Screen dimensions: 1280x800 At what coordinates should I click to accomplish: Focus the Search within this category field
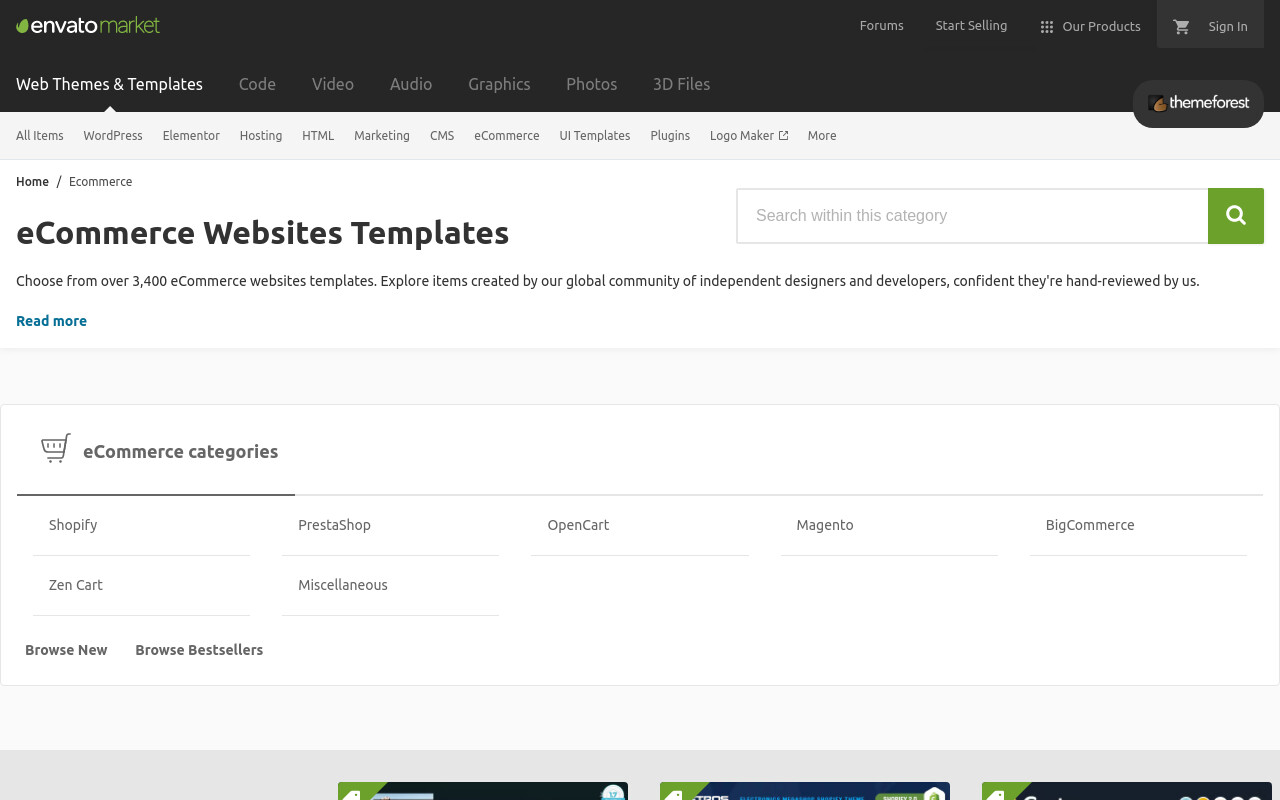click(x=972, y=215)
